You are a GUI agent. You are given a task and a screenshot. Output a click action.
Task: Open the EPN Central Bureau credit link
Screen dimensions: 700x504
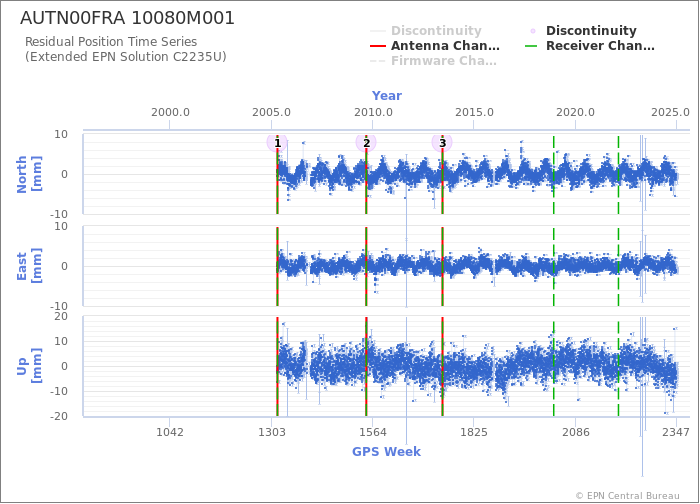[x=628, y=496]
